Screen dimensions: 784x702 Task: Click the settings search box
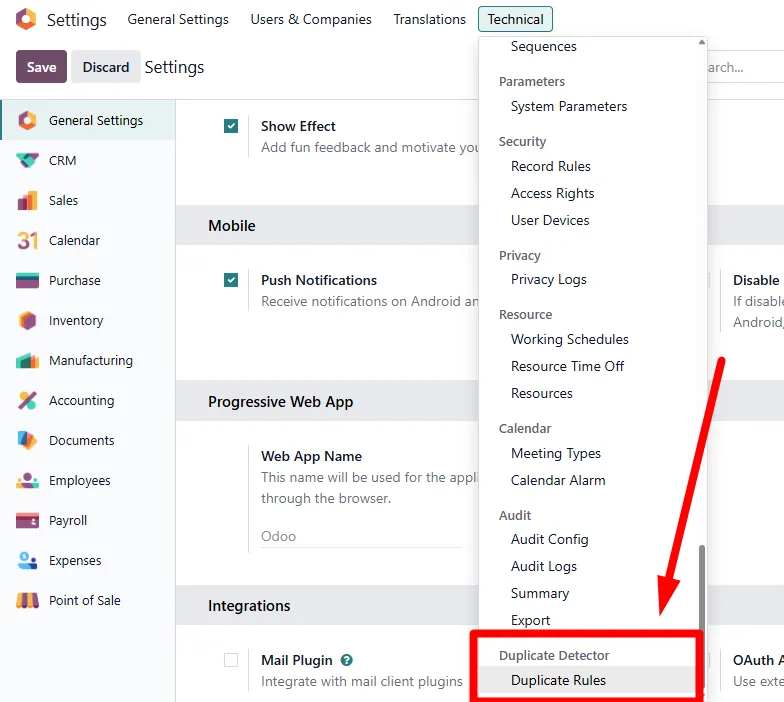746,67
